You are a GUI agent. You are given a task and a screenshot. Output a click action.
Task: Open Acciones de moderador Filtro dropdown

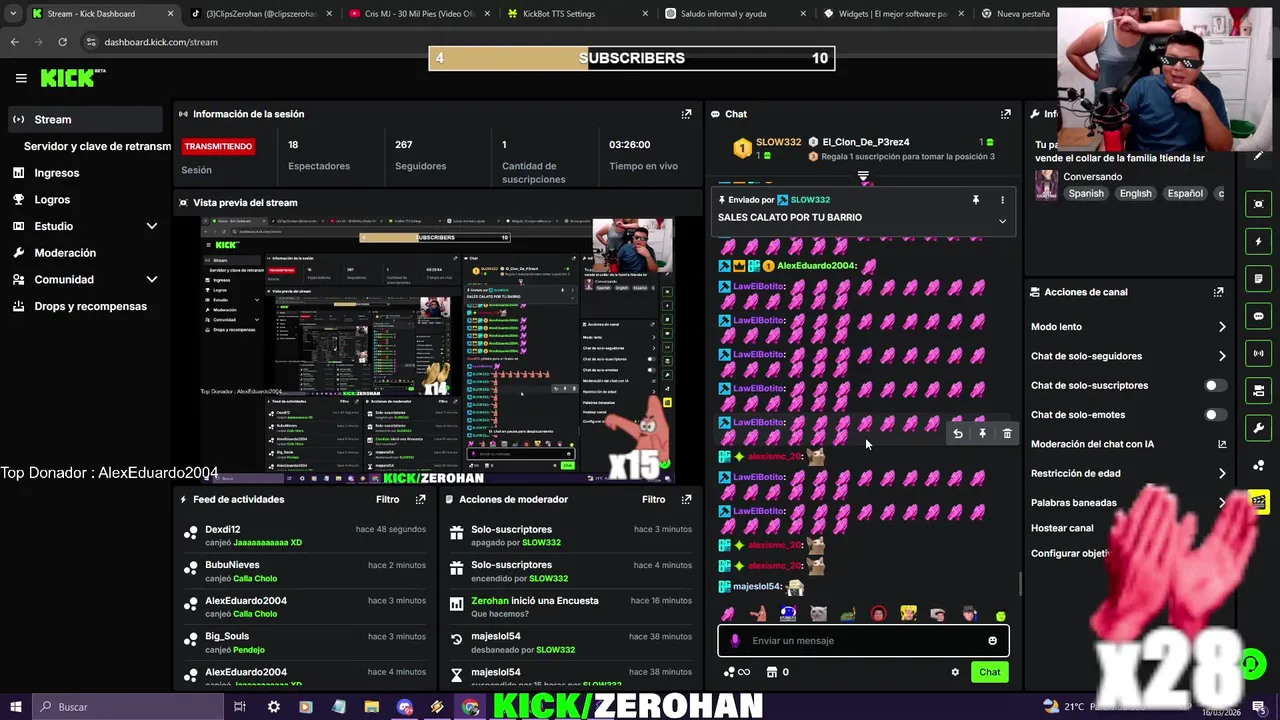pos(653,499)
